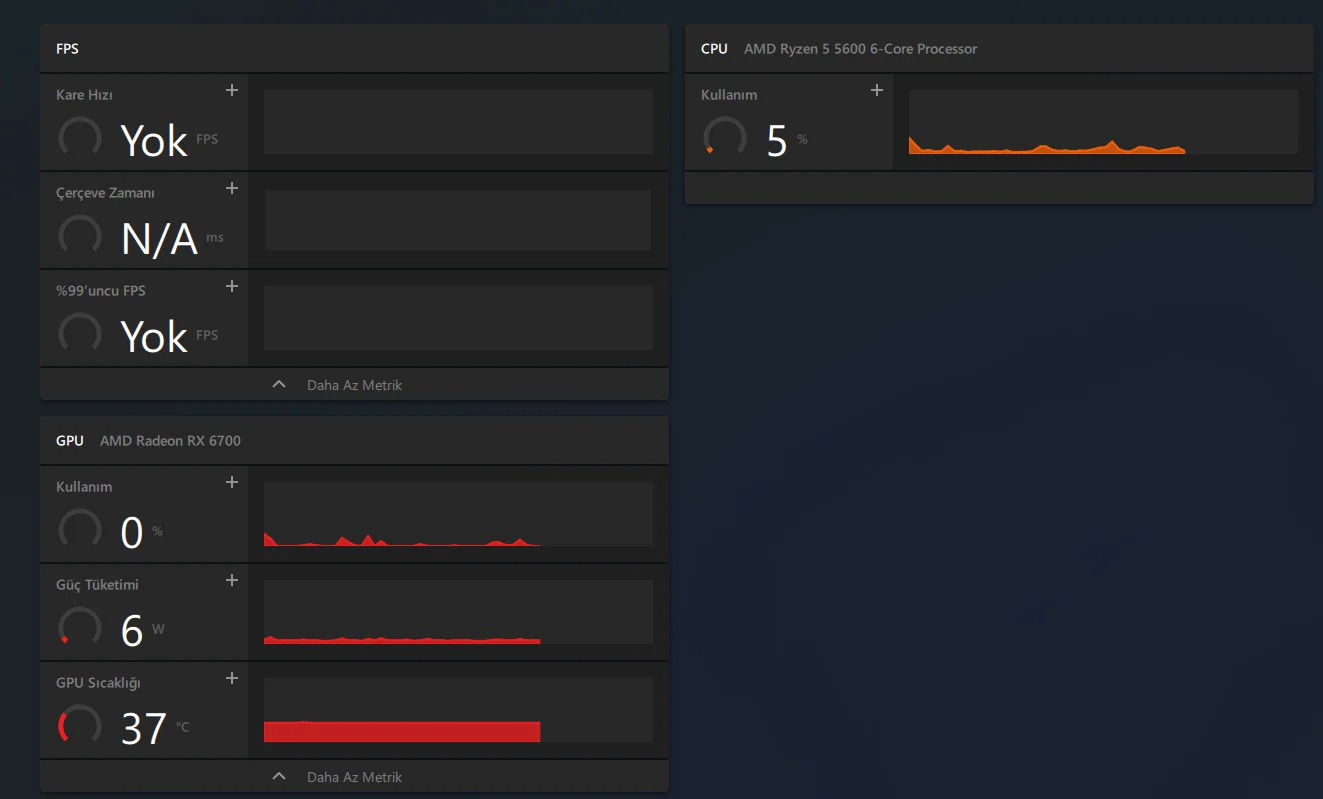Select the Kare Hızı gauge dial
The width and height of the screenshot is (1323, 799).
pyautogui.click(x=80, y=138)
